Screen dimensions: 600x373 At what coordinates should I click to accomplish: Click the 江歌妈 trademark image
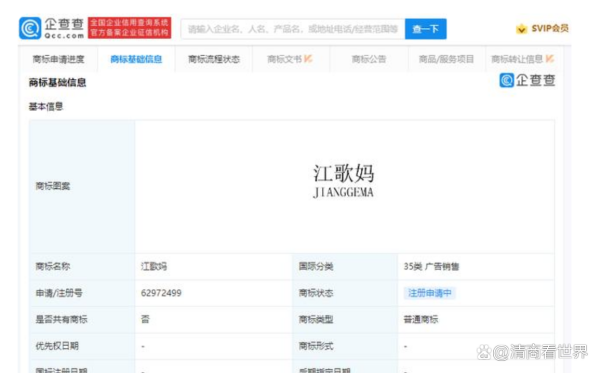pyautogui.click(x=343, y=181)
